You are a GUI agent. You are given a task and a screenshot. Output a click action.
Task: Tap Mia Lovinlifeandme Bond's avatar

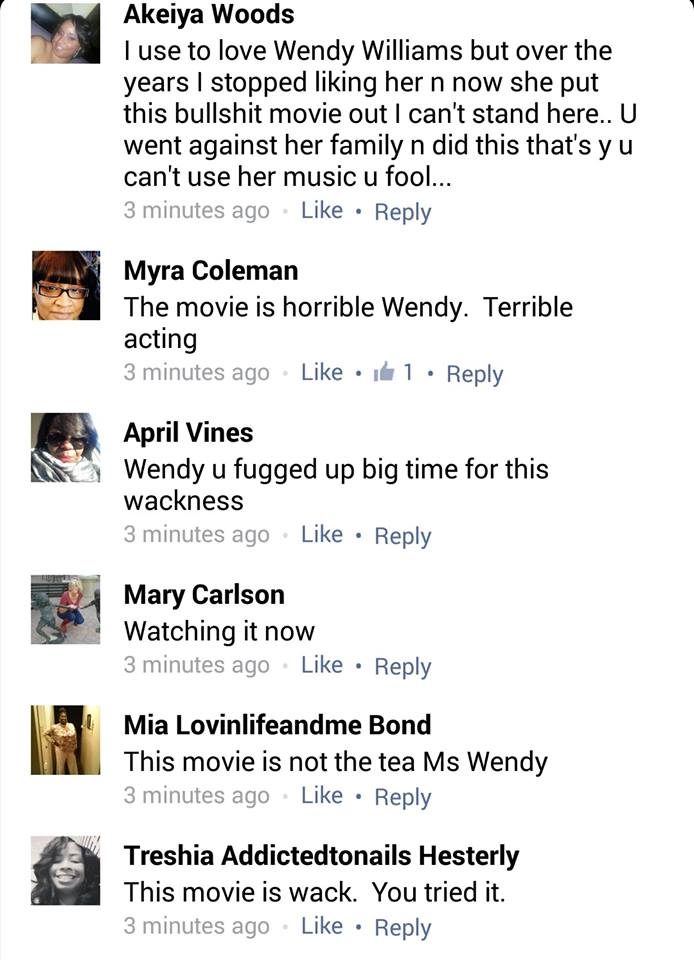pos(66,740)
